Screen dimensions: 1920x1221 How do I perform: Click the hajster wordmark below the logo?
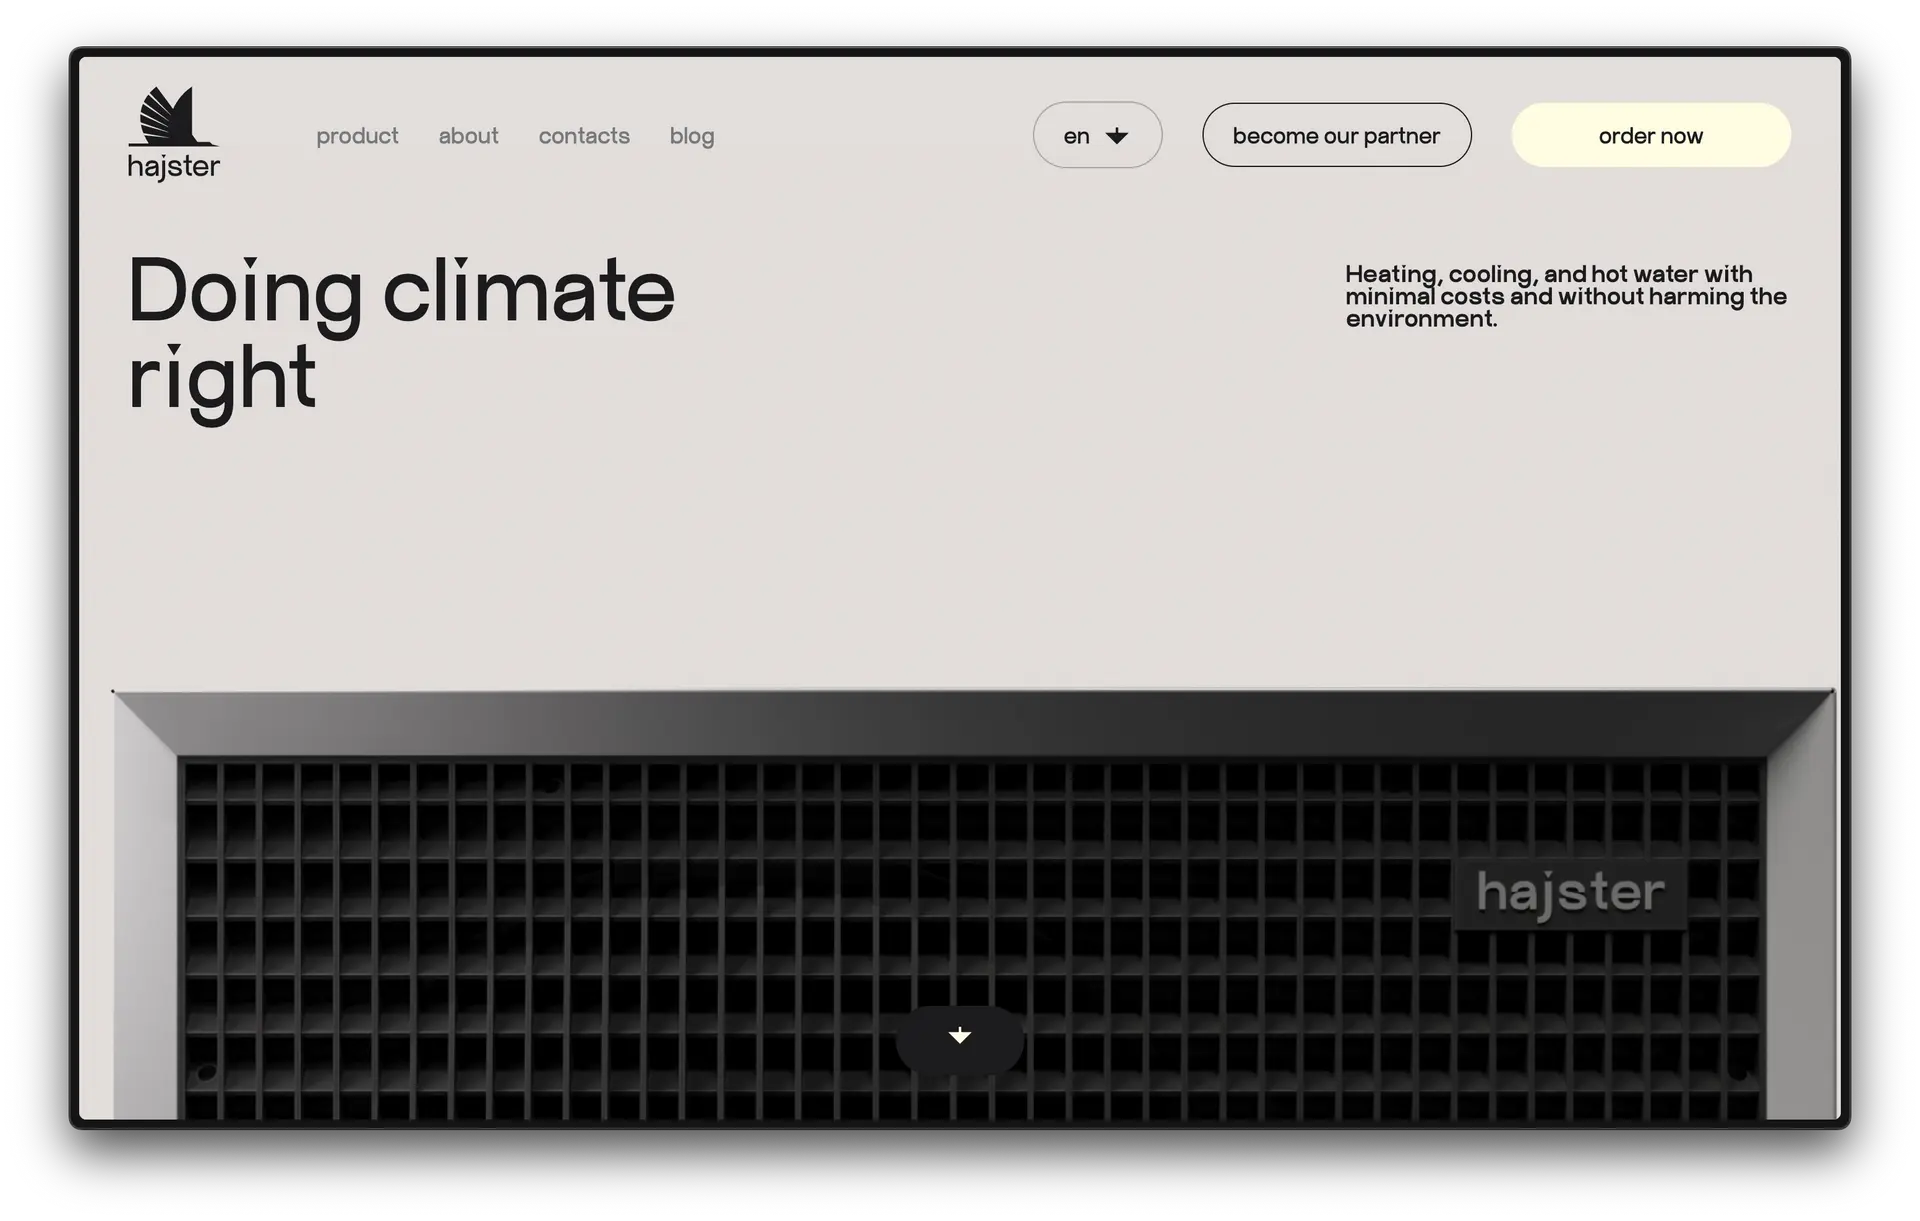pyautogui.click(x=173, y=167)
